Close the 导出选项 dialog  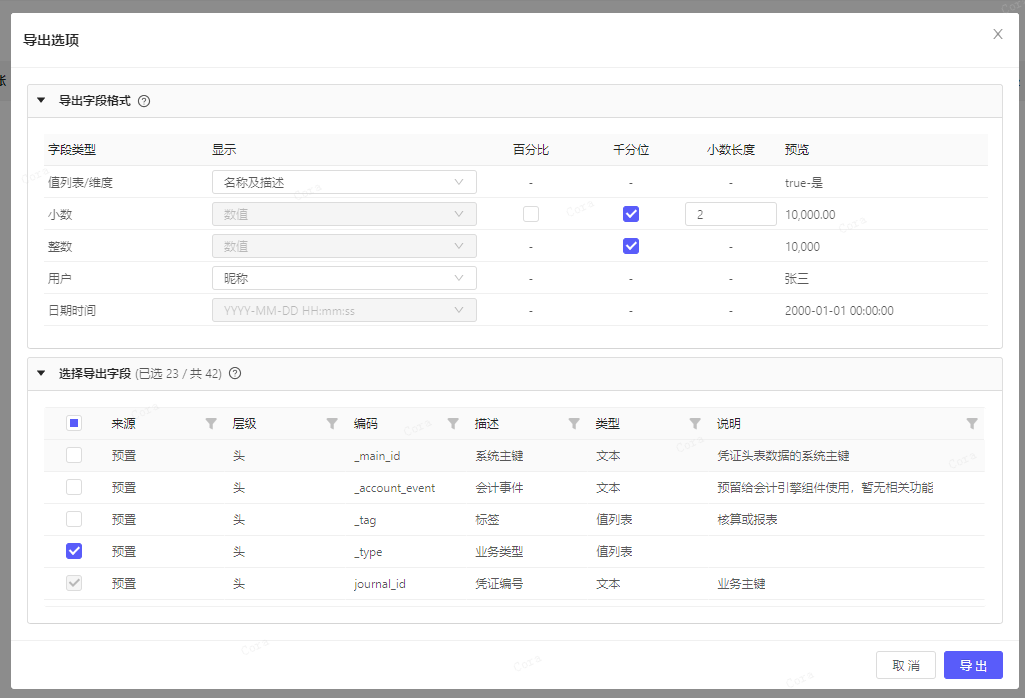(x=997, y=34)
